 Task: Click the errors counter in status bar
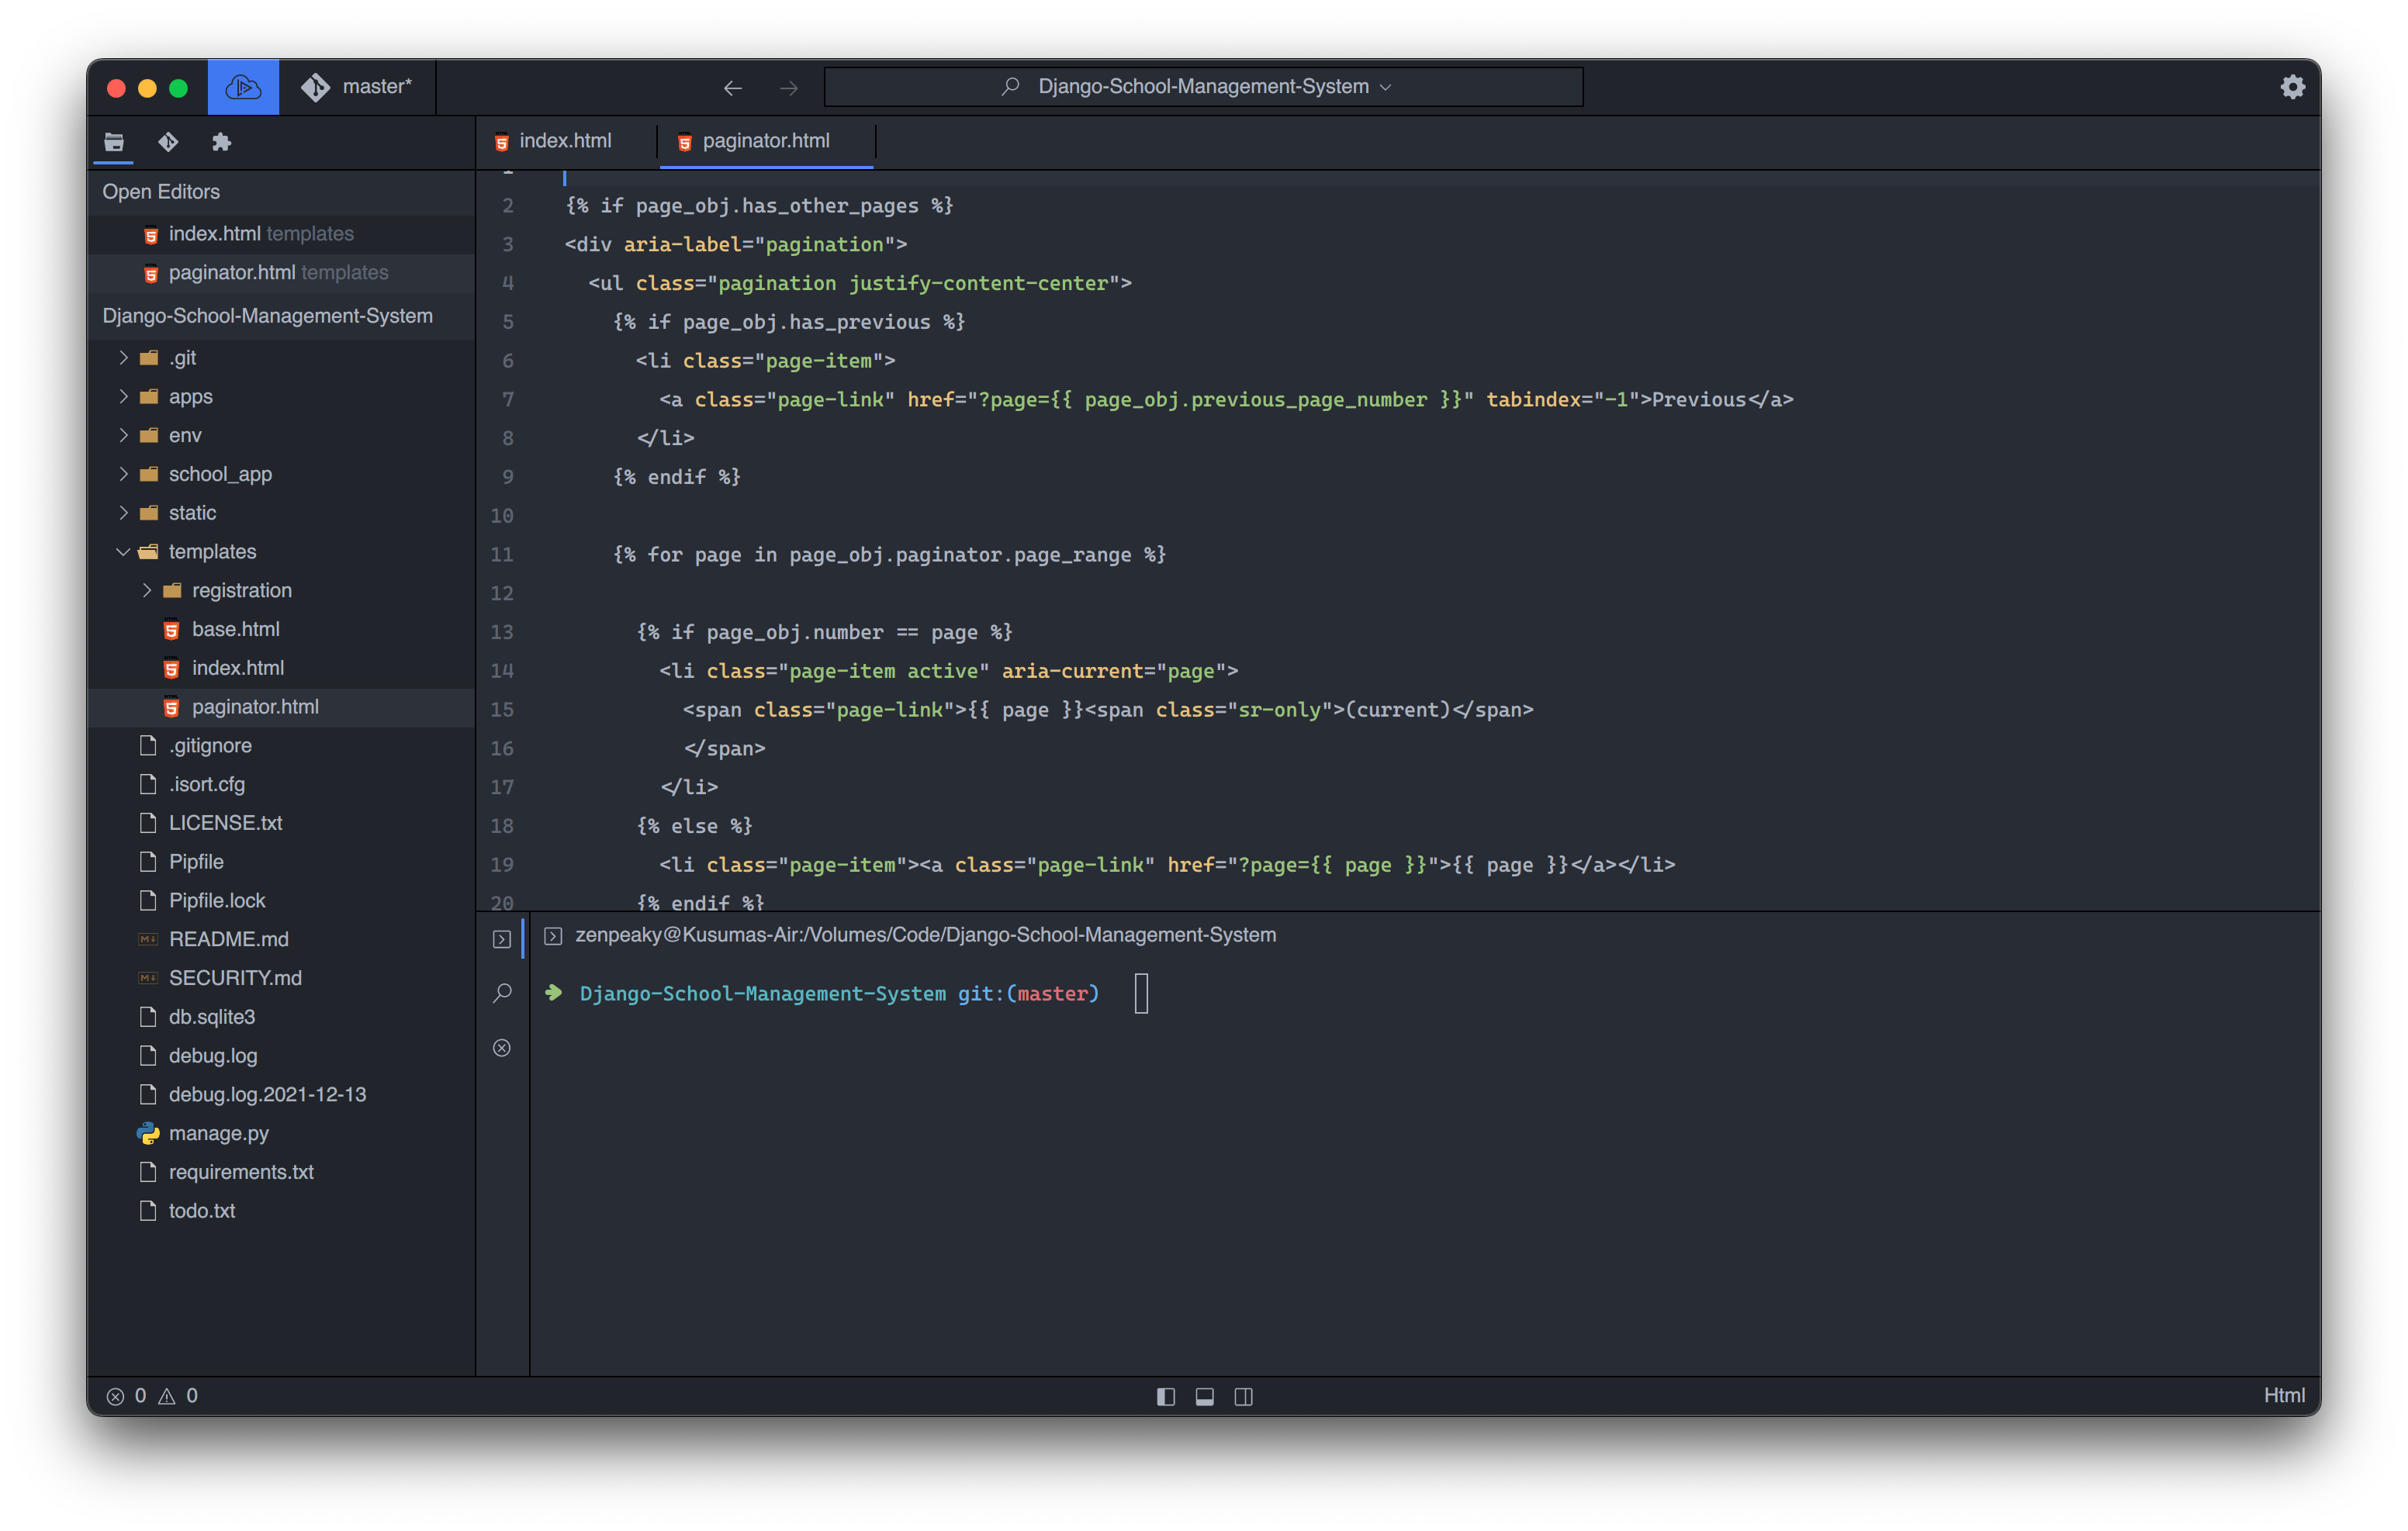[x=126, y=1396]
